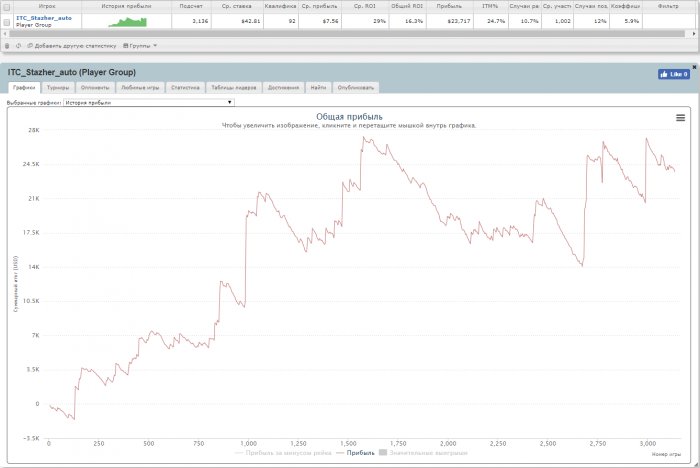Toggle Прибыль за минусом рейка legend
This screenshot has width=700, height=468.
pos(283,453)
